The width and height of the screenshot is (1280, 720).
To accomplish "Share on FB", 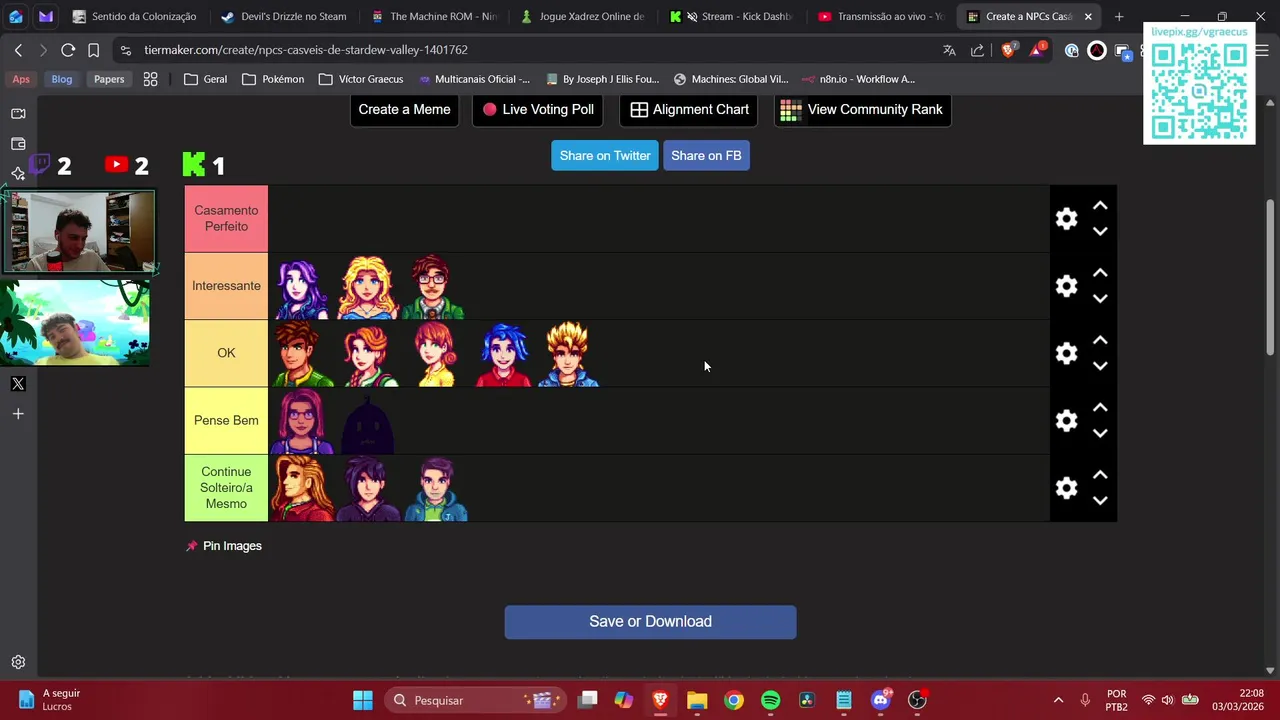I will tap(706, 155).
